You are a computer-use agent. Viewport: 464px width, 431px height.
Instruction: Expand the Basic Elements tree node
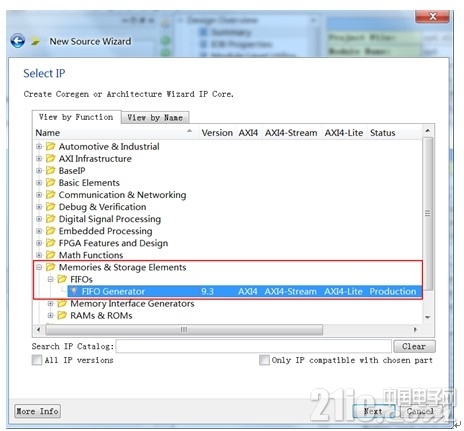coord(39,183)
